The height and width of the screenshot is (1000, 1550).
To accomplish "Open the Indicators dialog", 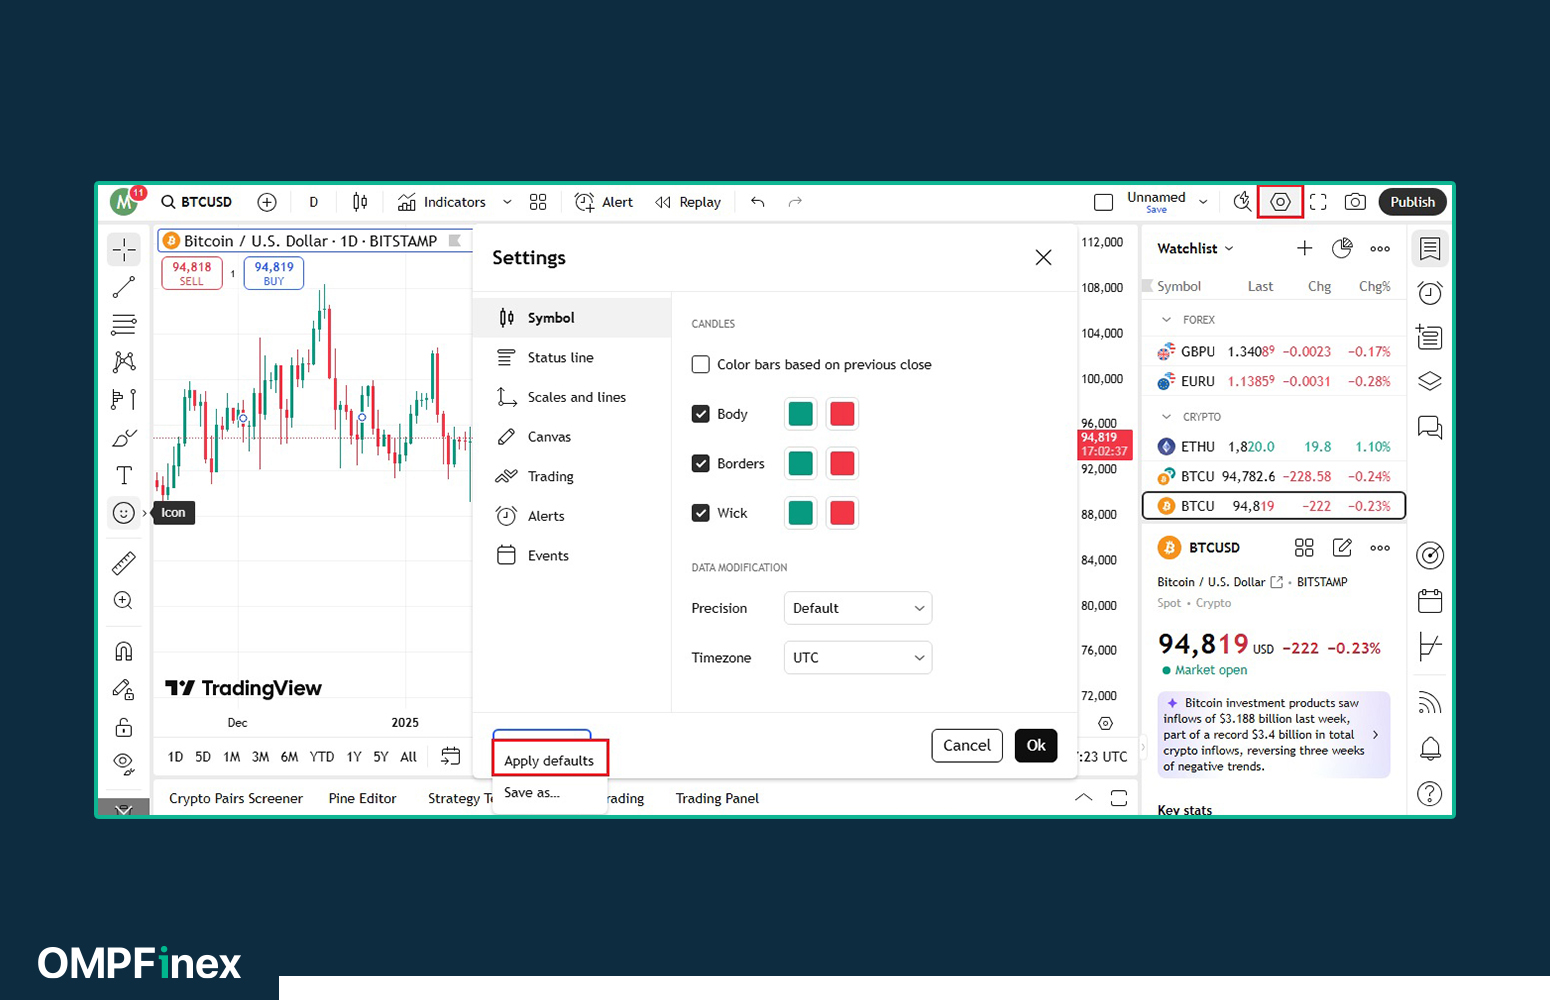I will tap(442, 202).
